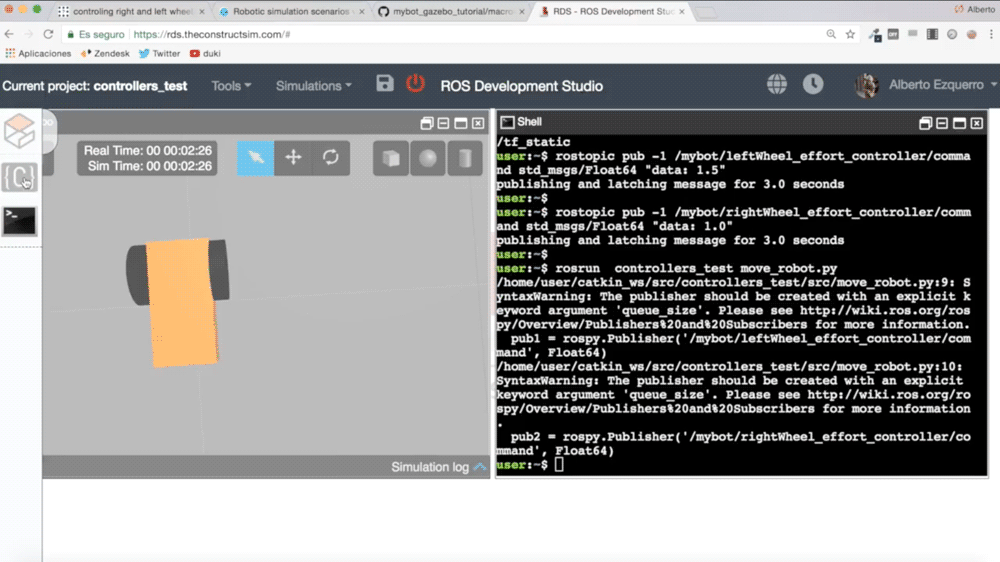Image resolution: width=1000 pixels, height=562 pixels.
Task: Switch to the Robotic simulation scenarios tab
Action: pos(291,12)
